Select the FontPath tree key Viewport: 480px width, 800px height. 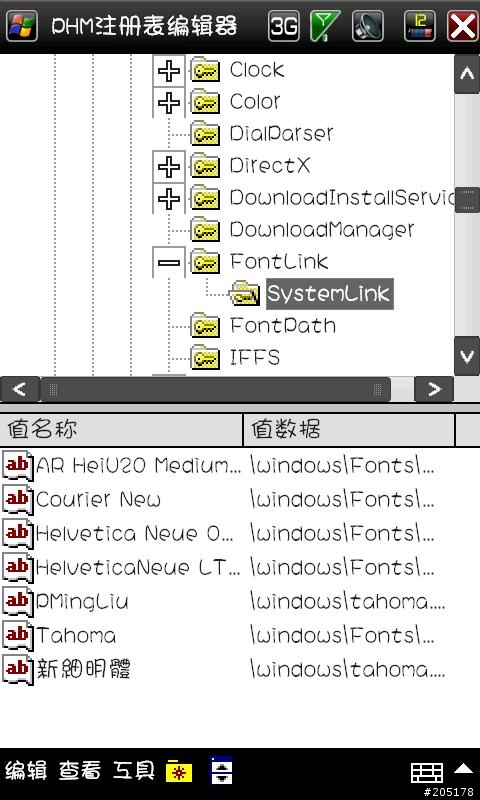283,326
